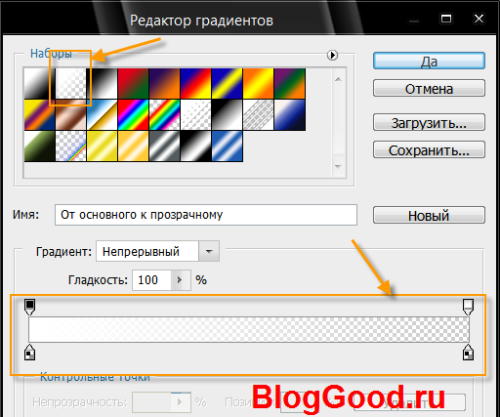Pick the first preset, white-to-black foreground gradient
The image size is (500, 417).
click(40, 84)
